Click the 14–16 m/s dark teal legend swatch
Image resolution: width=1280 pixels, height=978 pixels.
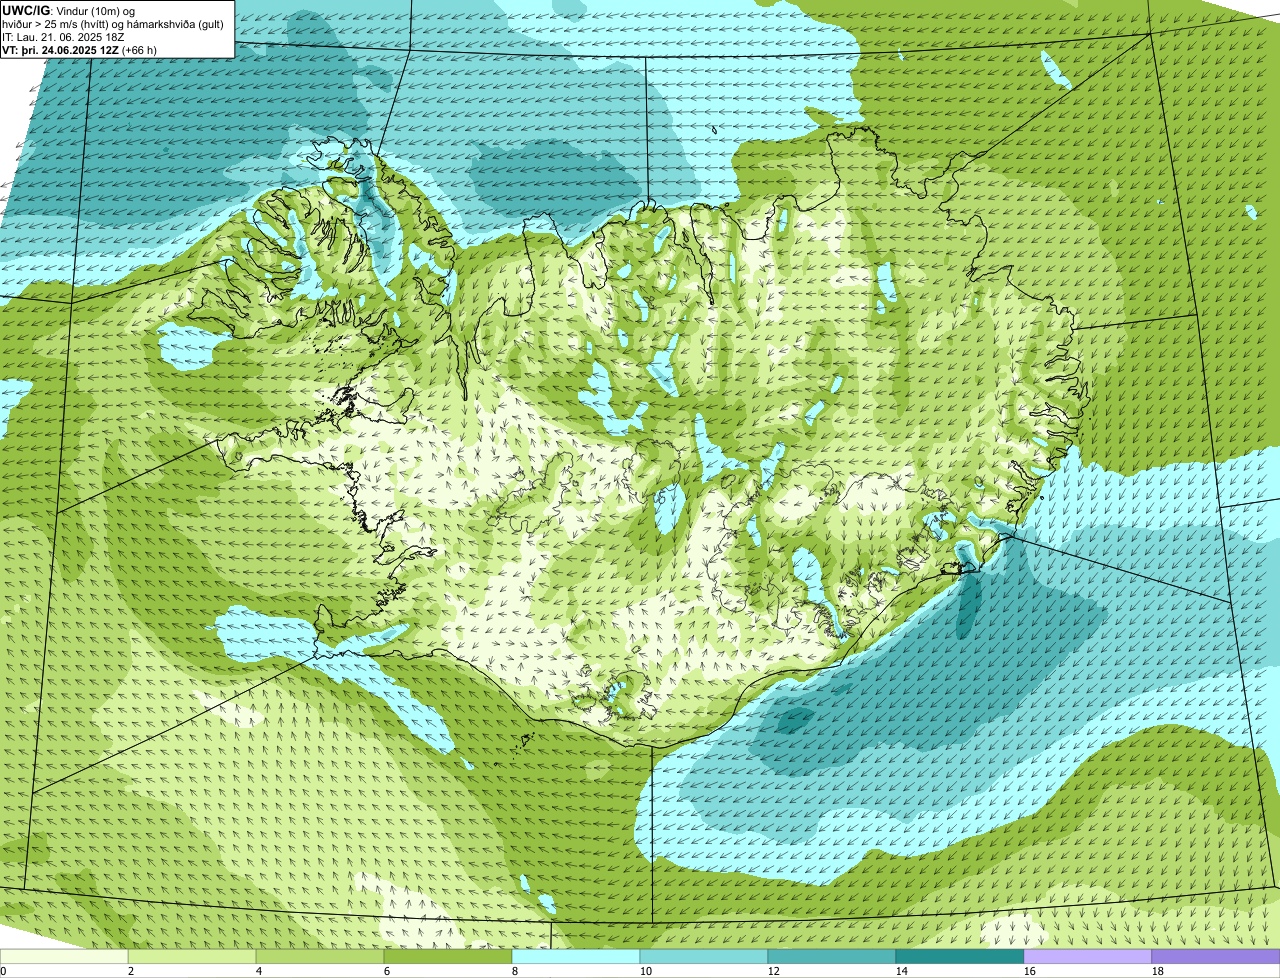960,956
